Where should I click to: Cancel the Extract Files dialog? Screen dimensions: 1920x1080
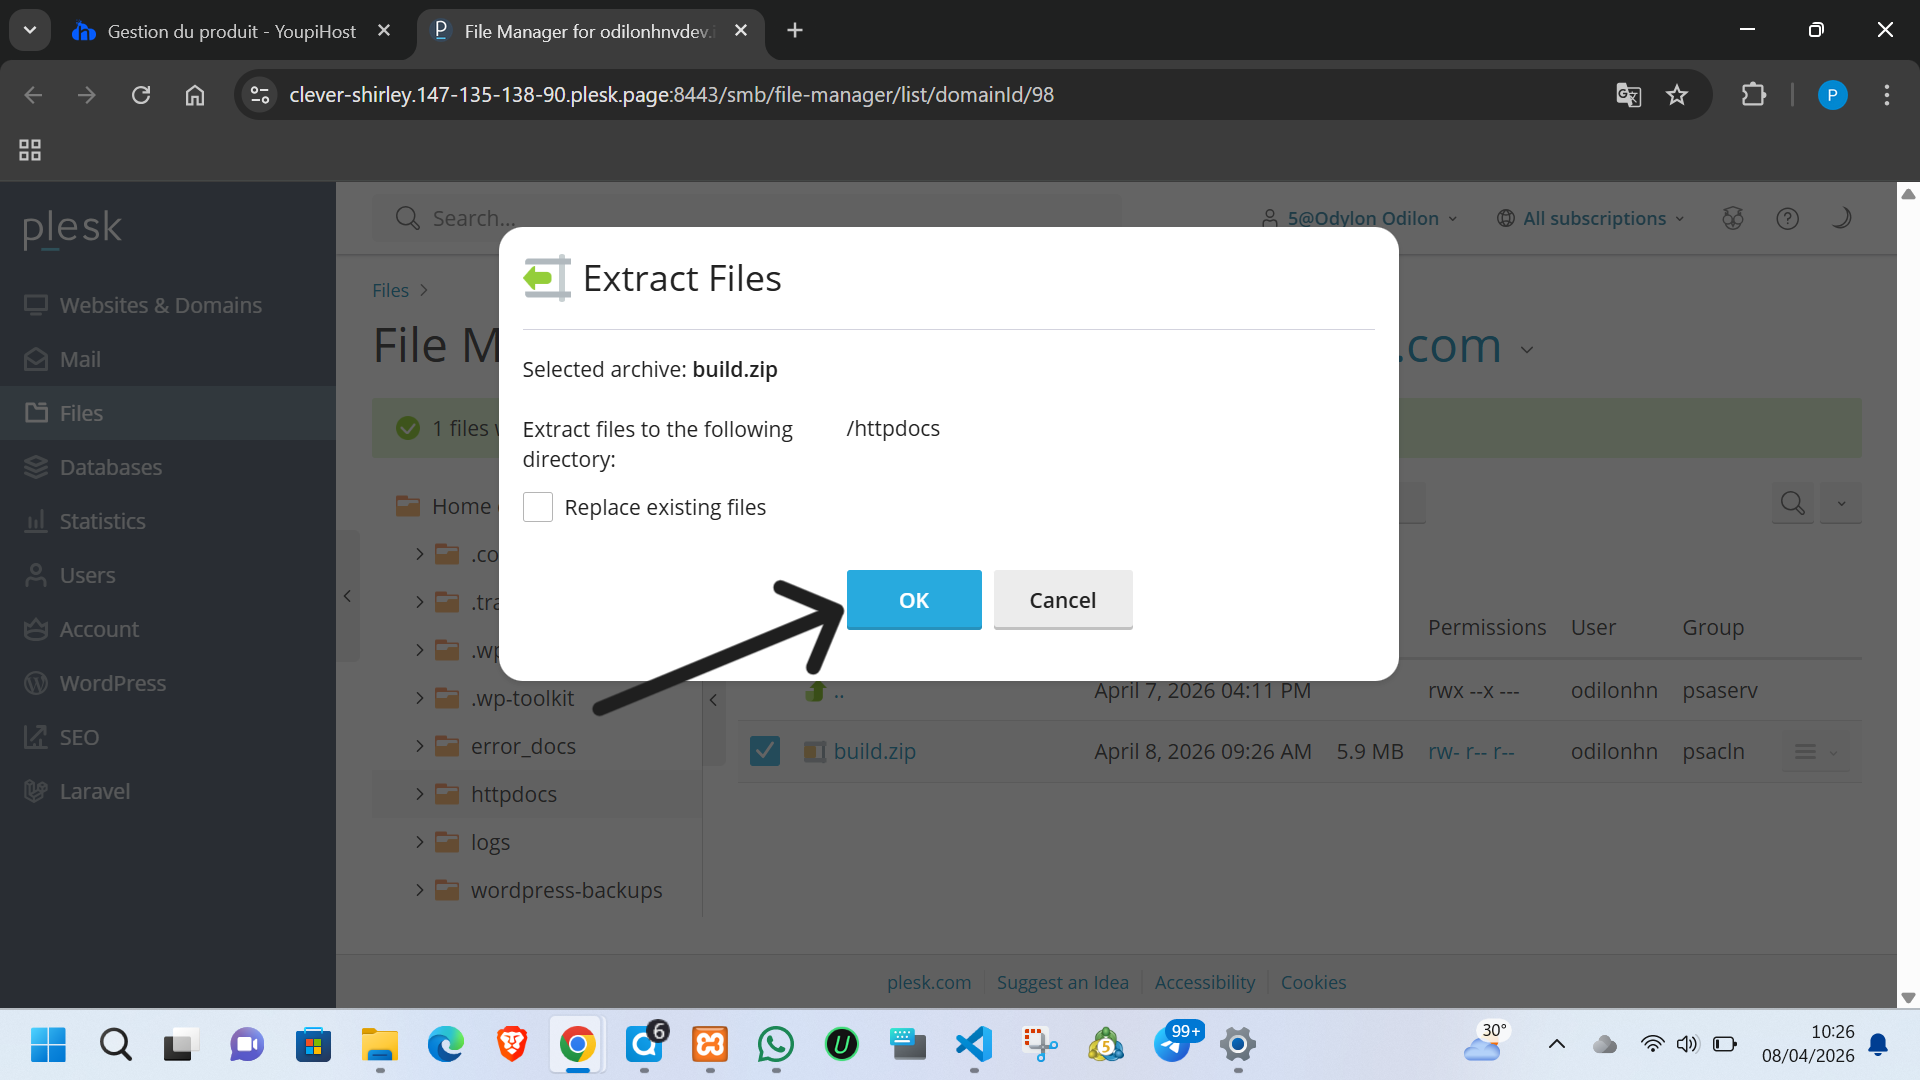1062,600
